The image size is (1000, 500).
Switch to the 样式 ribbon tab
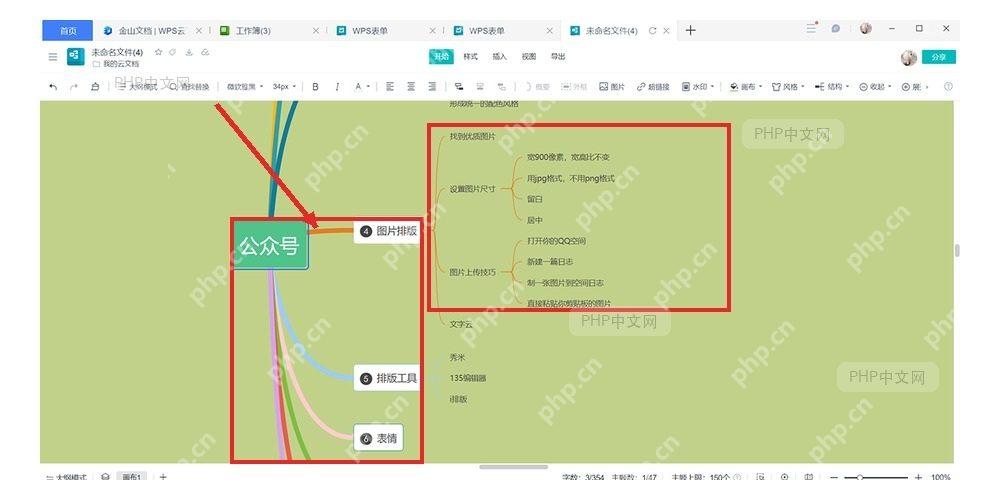471,57
